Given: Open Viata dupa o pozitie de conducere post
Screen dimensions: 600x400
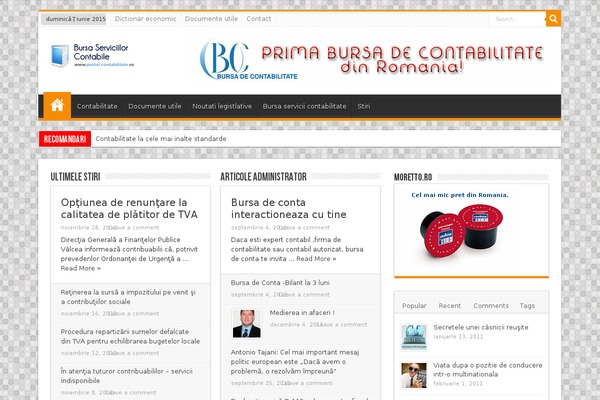Looking at the screenshot, I should 488,370.
